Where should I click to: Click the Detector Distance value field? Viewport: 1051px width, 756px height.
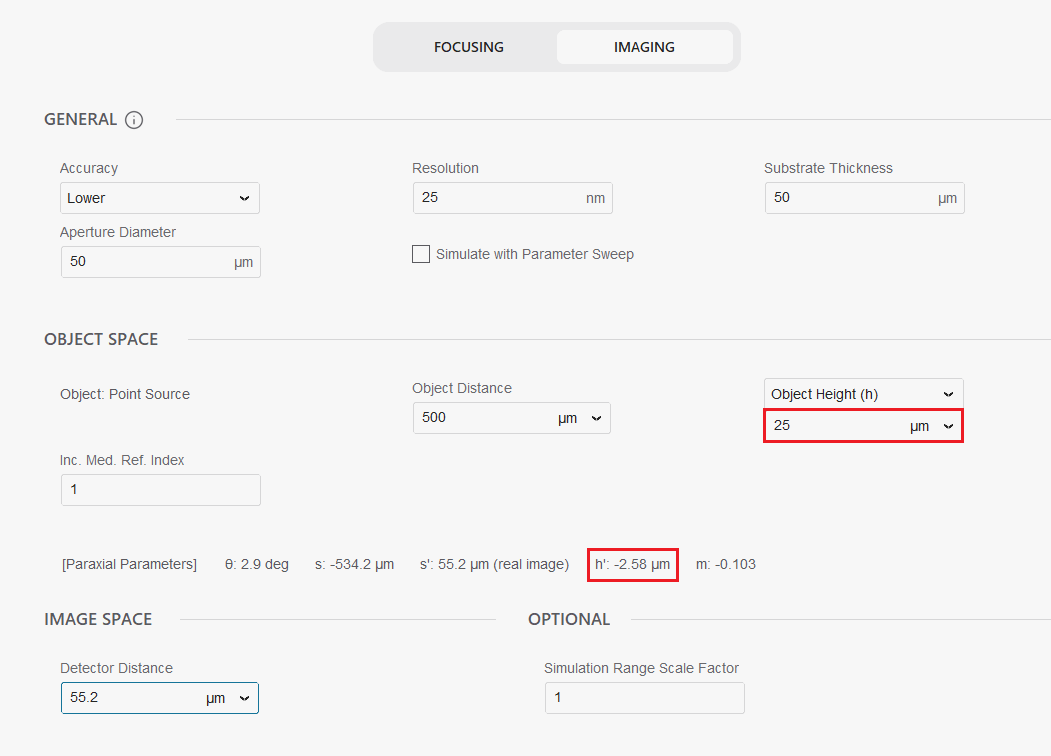(130, 698)
